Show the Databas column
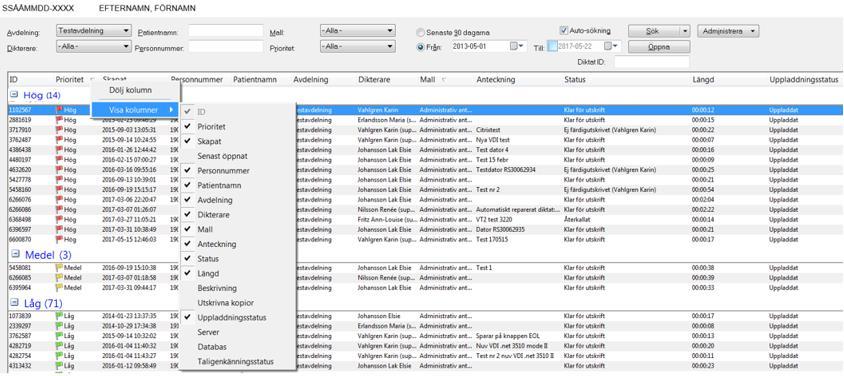 point(212,347)
